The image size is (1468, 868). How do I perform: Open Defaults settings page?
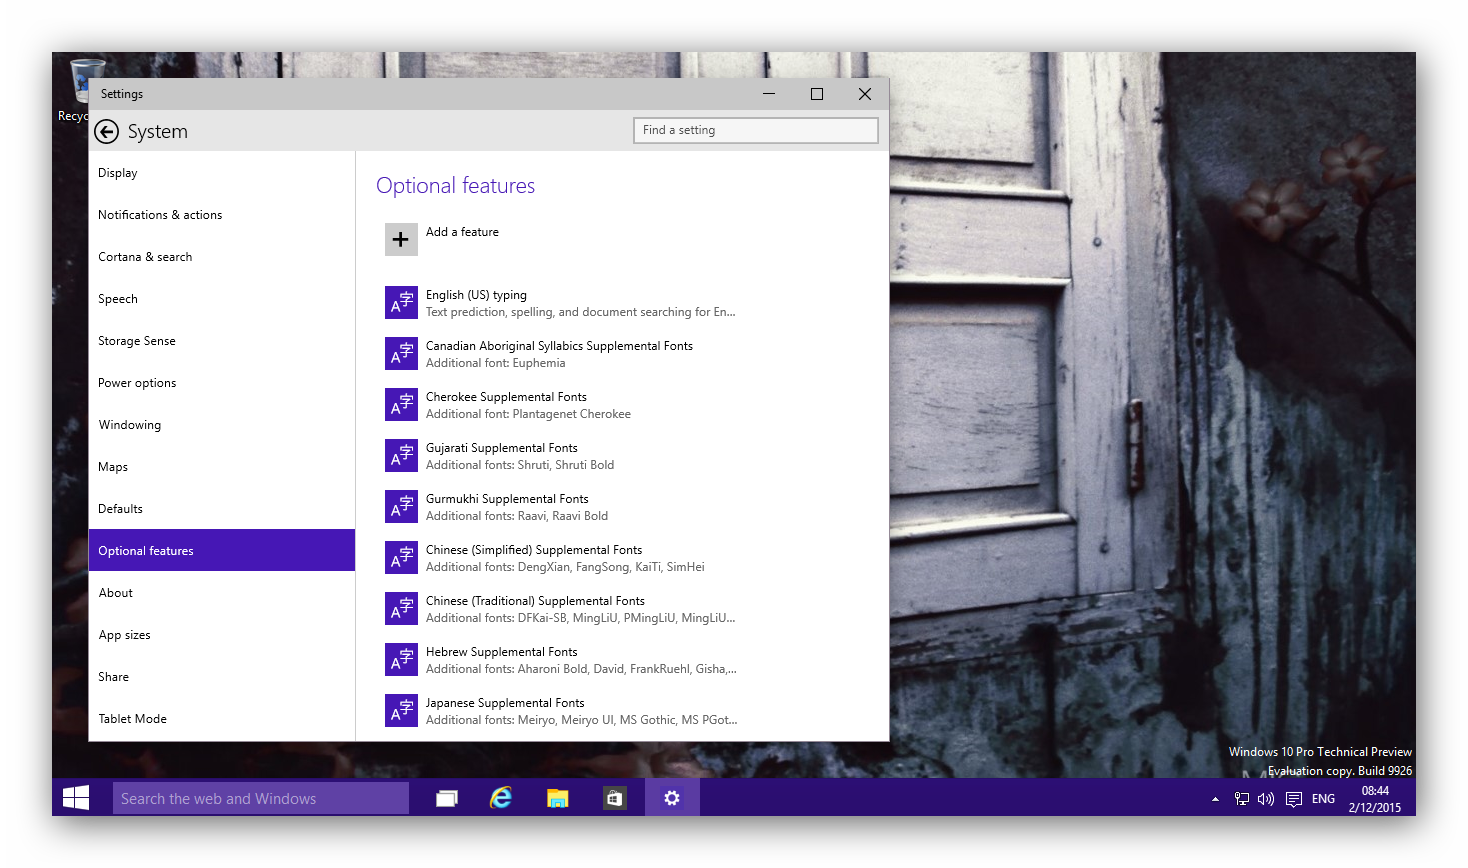point(222,509)
